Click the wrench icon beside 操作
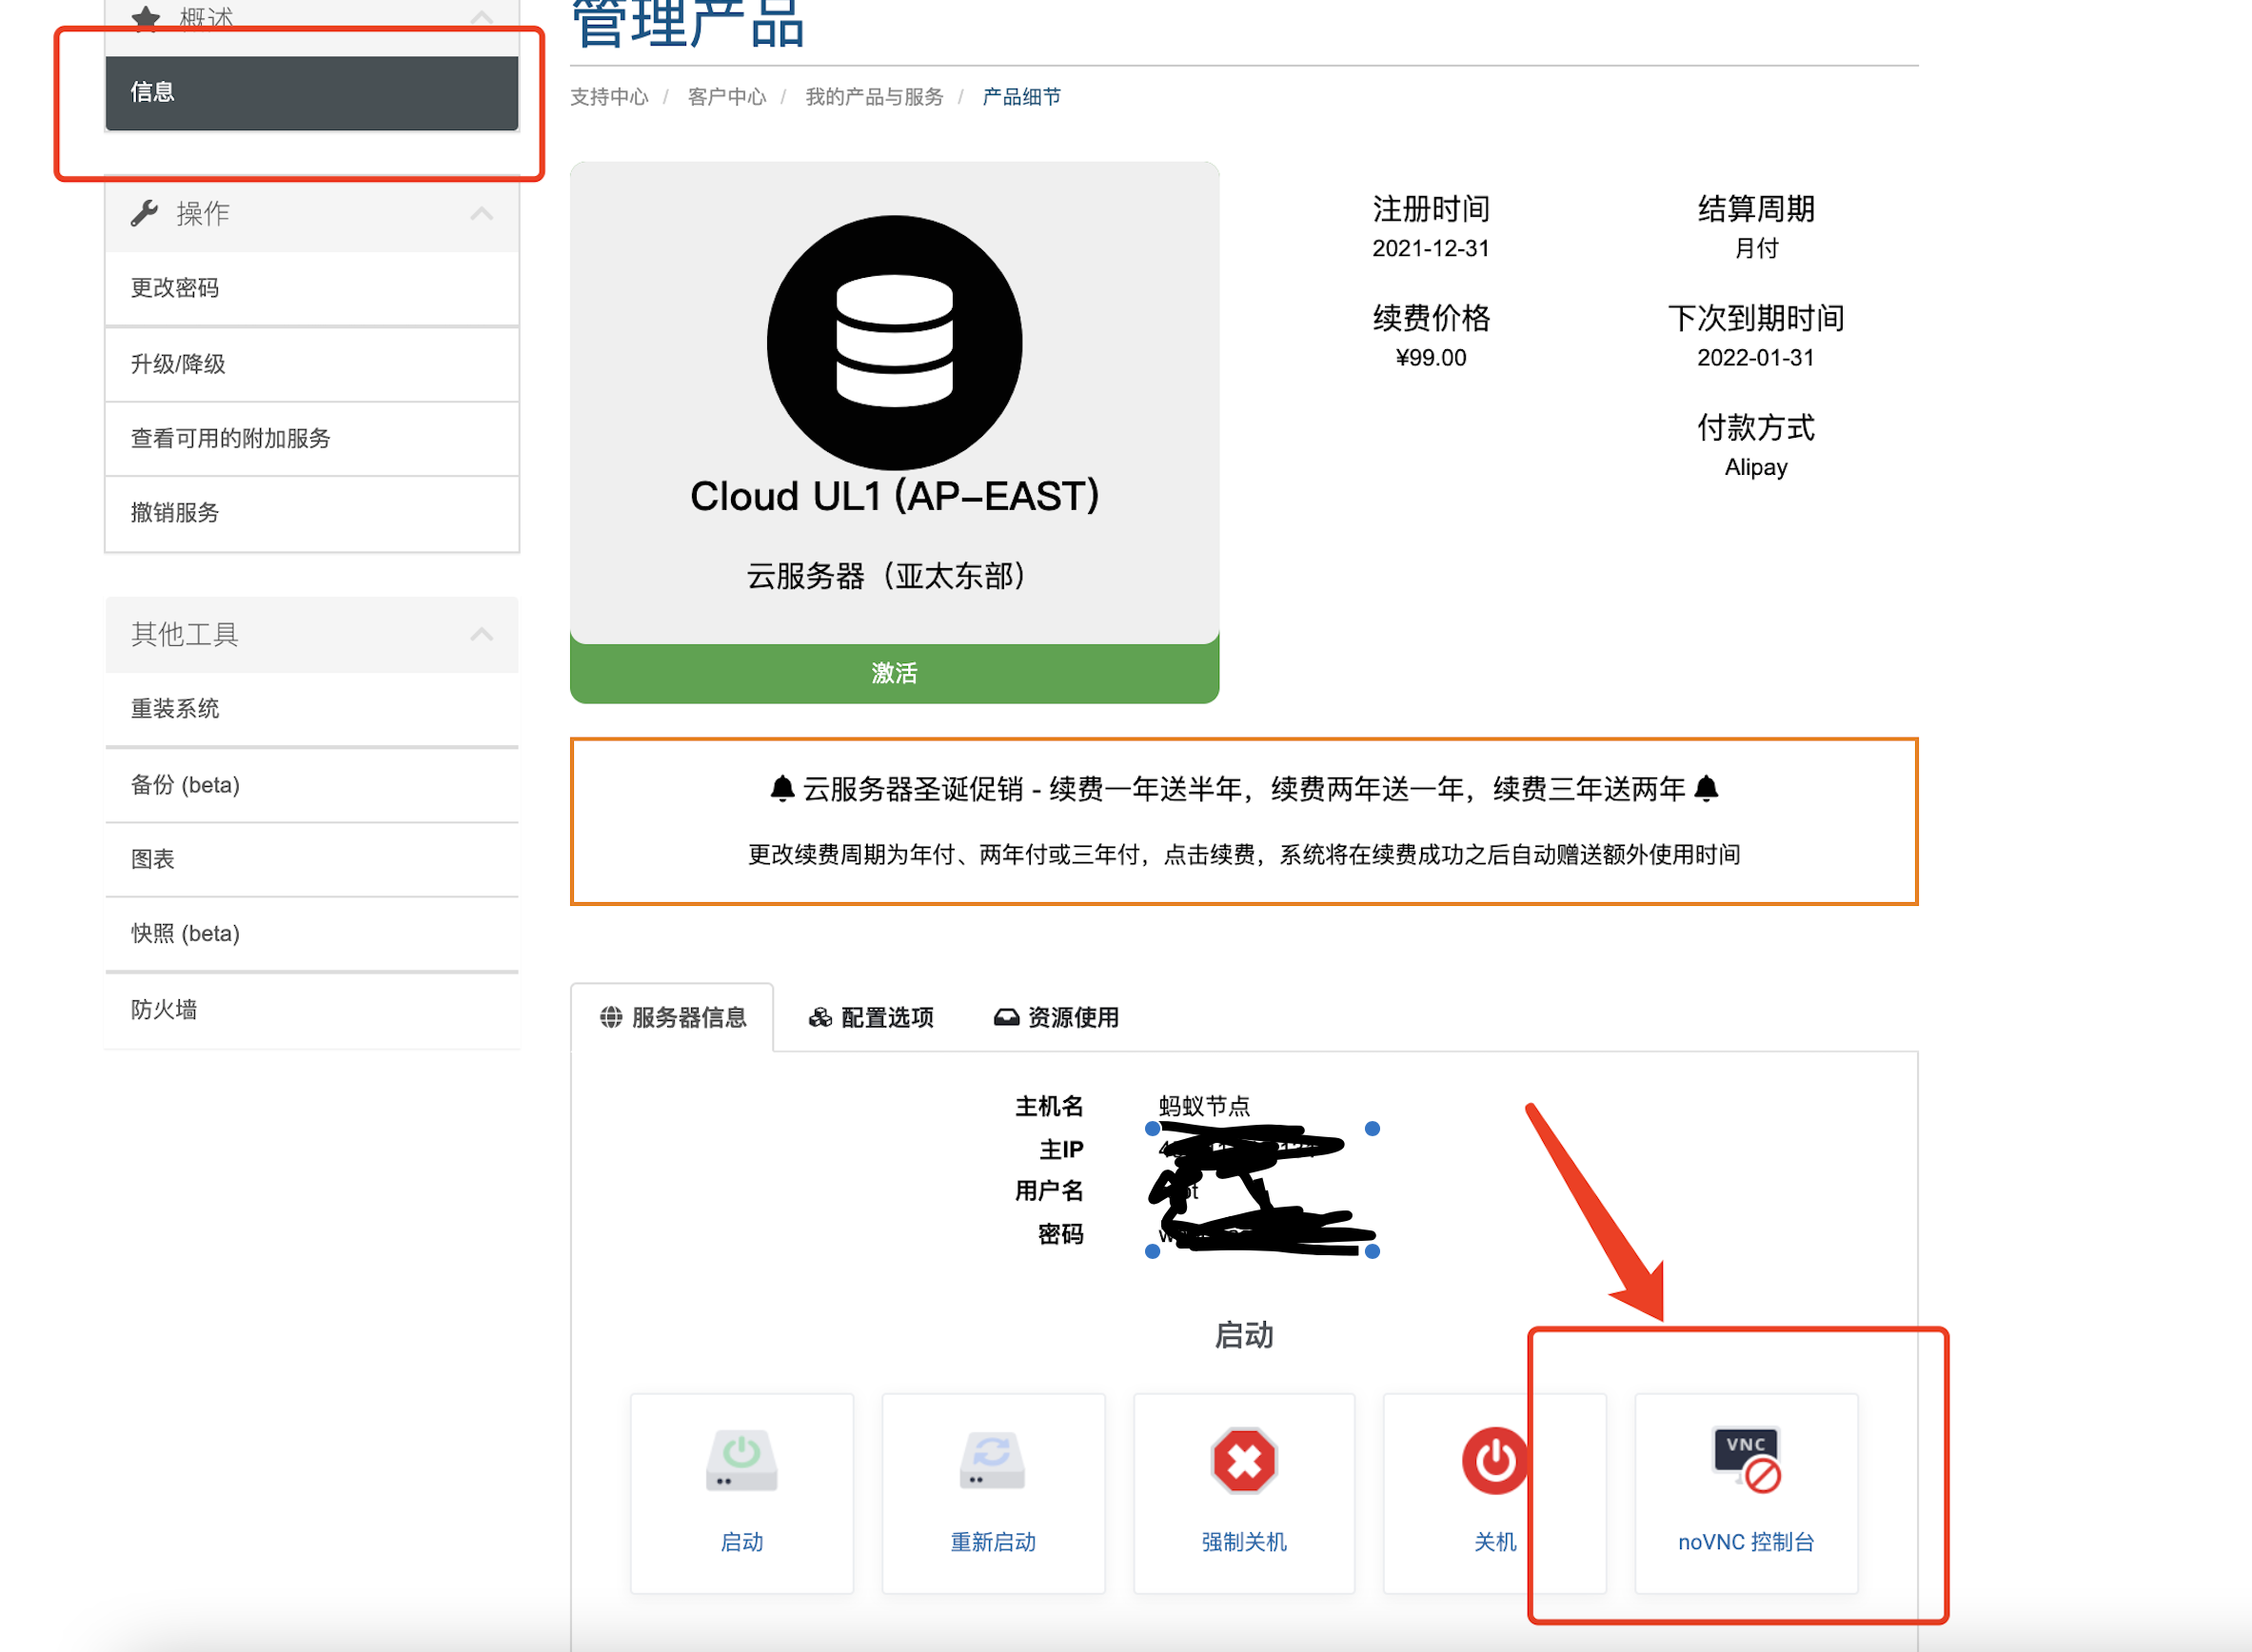2252x1652 pixels. click(x=145, y=213)
